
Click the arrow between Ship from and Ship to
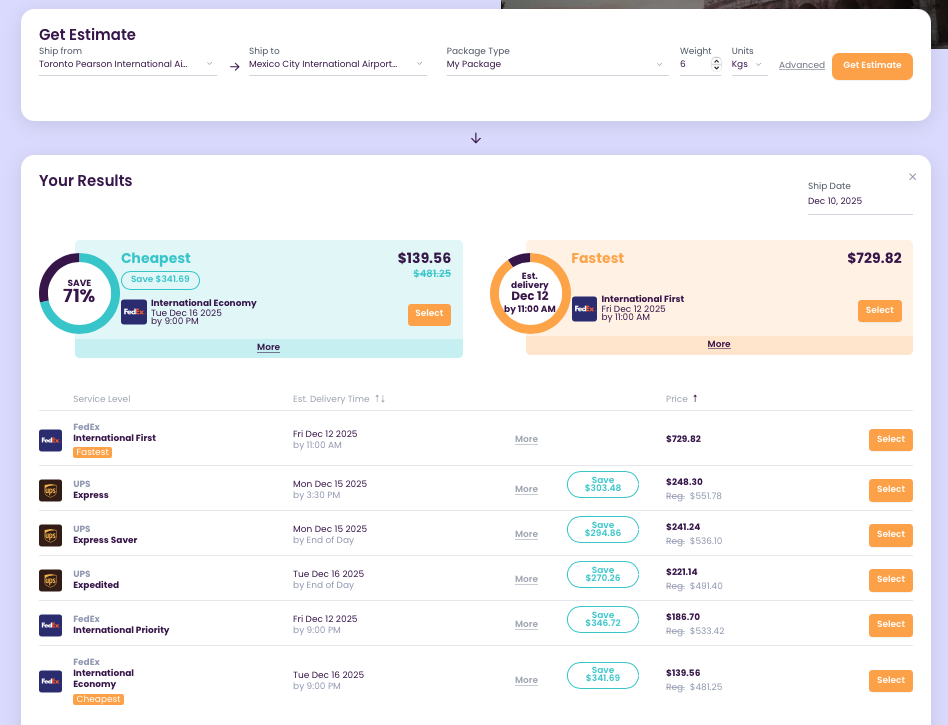[233, 64]
